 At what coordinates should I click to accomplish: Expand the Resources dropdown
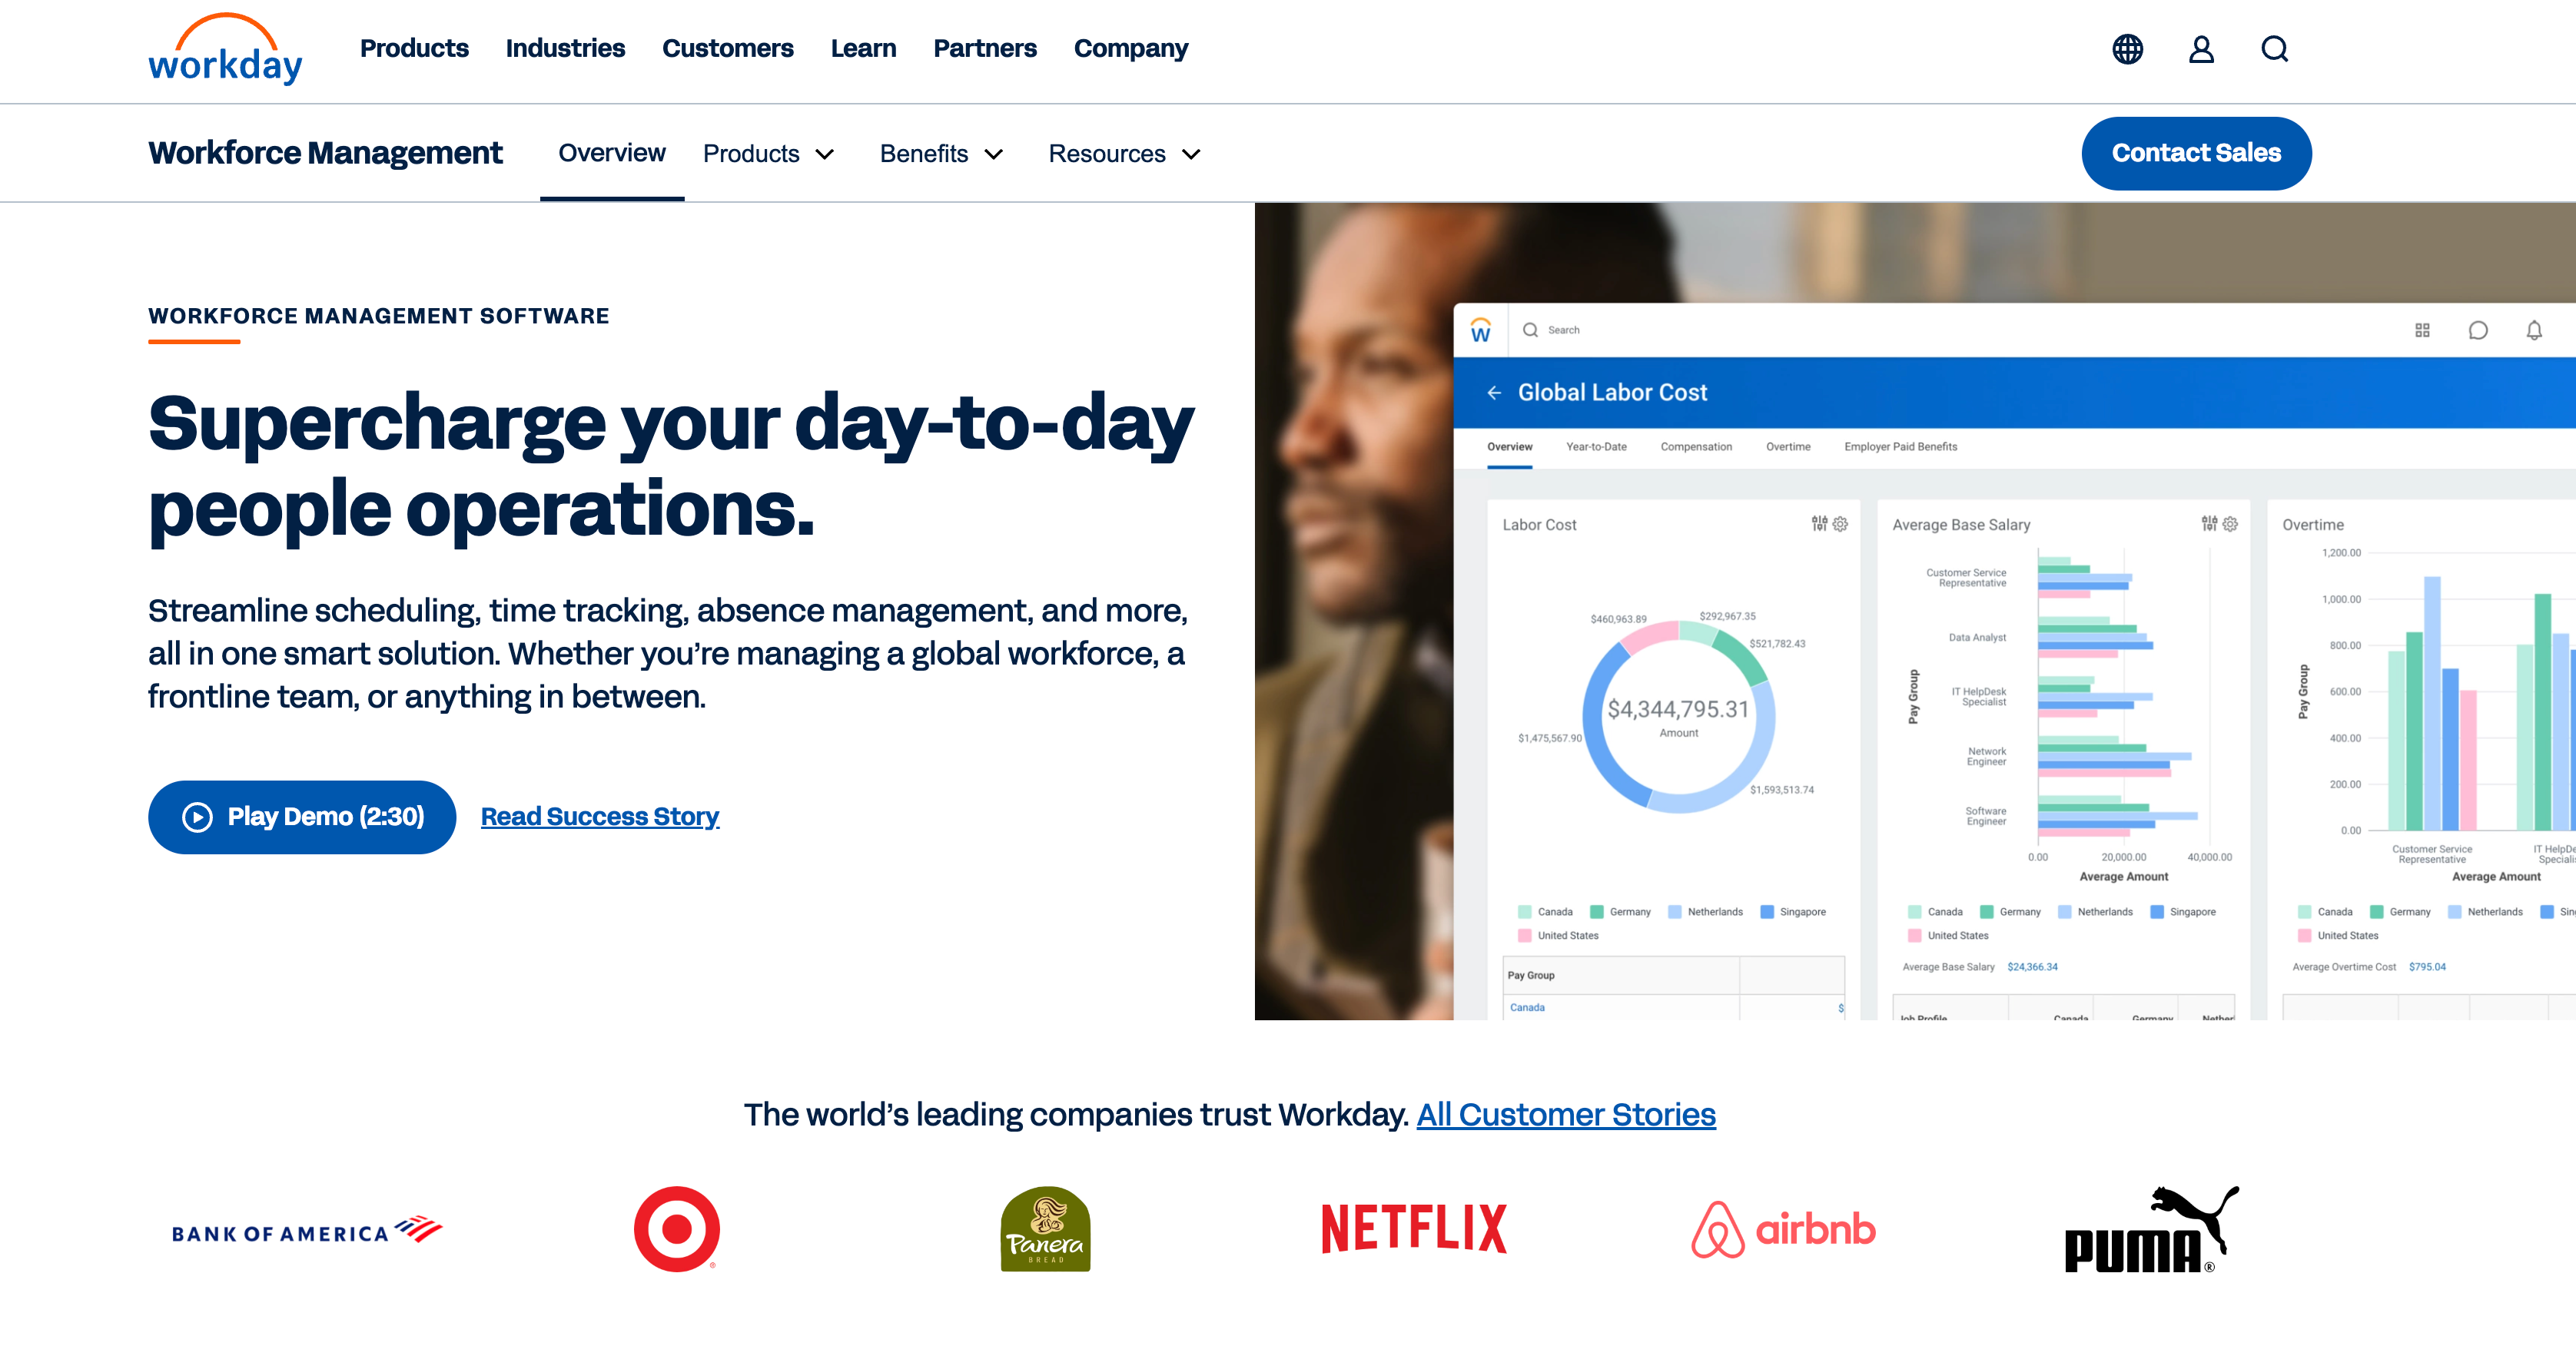(1124, 154)
